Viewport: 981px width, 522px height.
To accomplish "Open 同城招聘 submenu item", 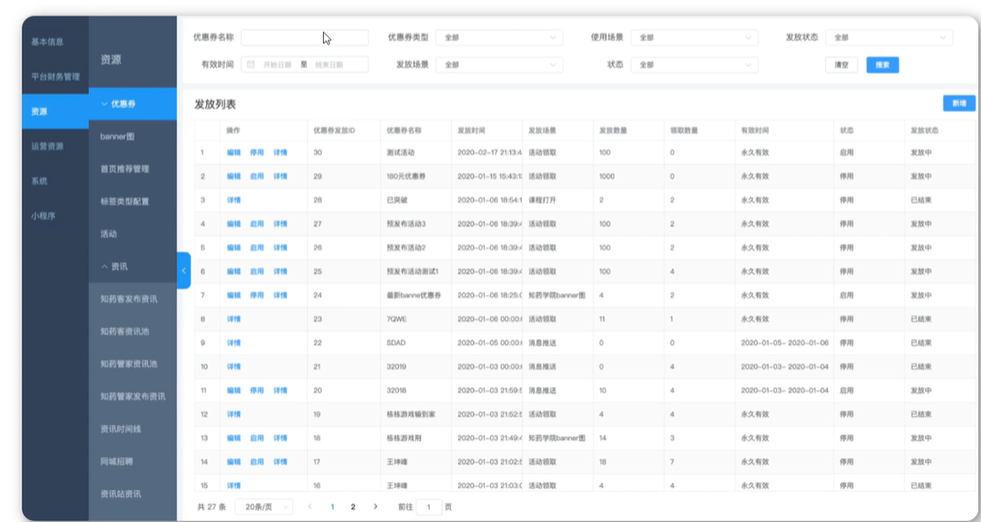I will (133, 461).
